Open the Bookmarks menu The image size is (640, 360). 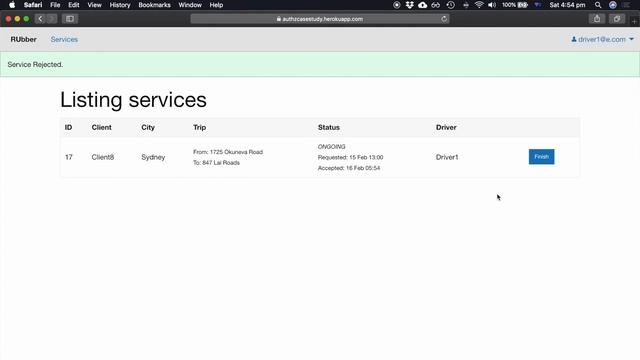pyautogui.click(x=154, y=5)
